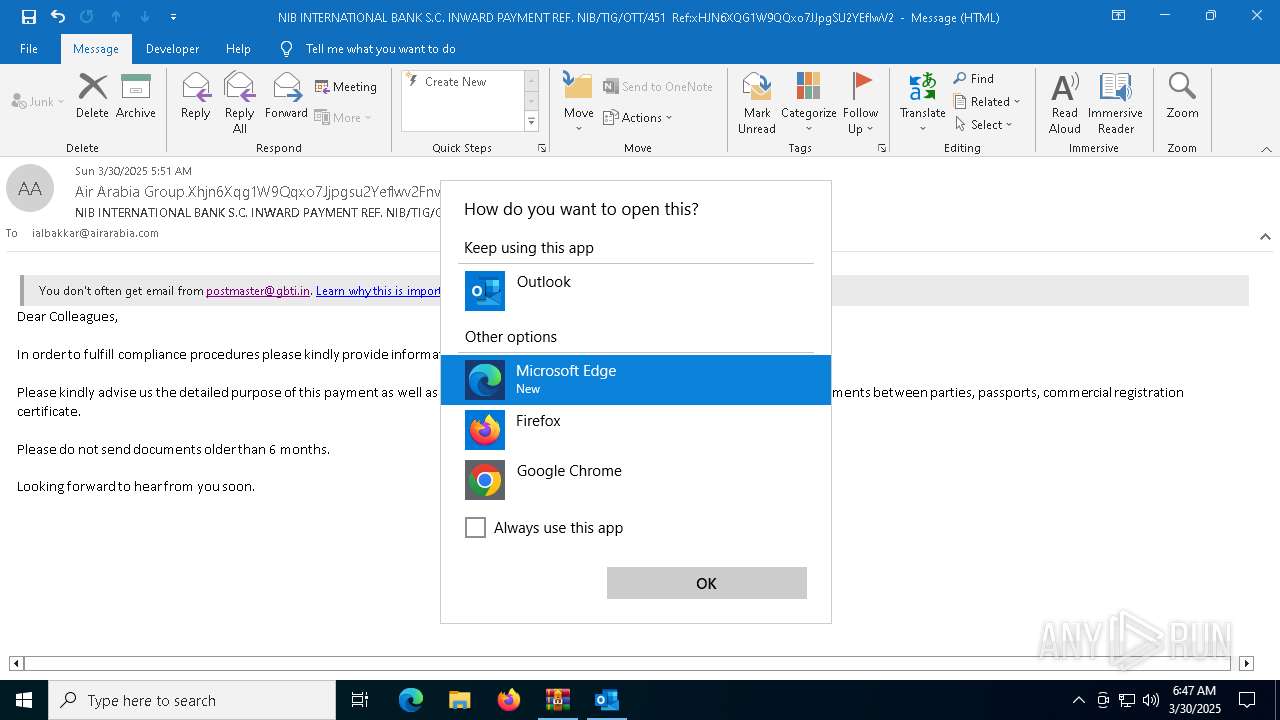Show hidden system tray icons
This screenshot has height=720, width=1280.
tap(1078, 700)
